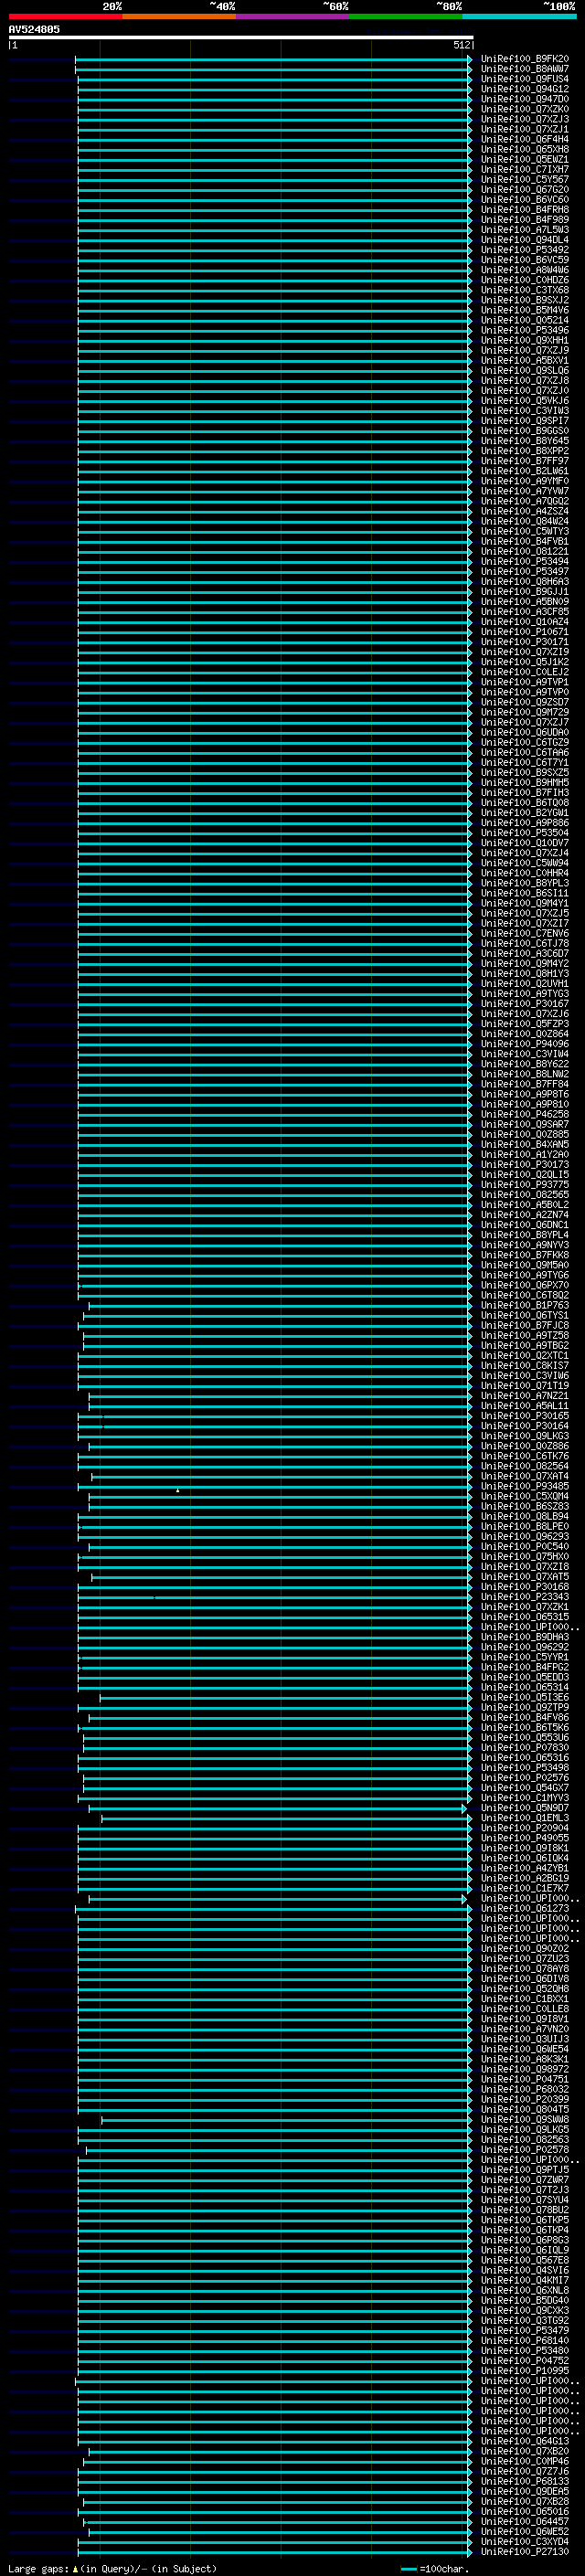Click the UniRef100_Q7XAT4 hit name
Viewport: 585px width, 2576px height.
coord(524,1476)
